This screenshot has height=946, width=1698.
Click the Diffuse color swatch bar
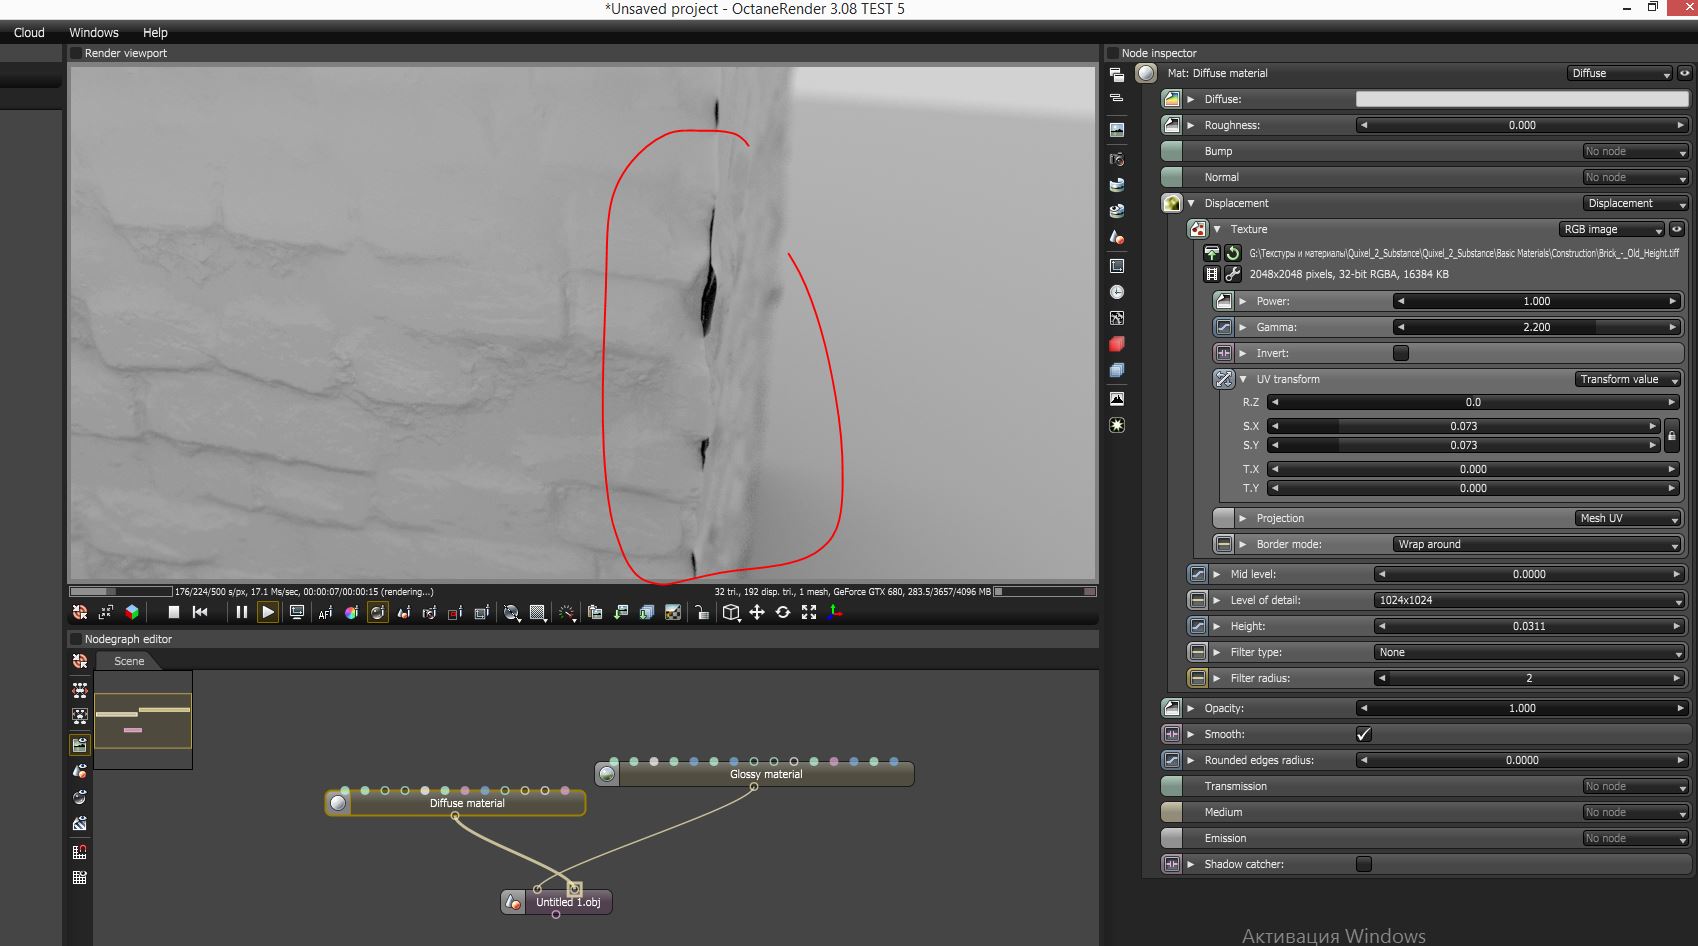1522,99
